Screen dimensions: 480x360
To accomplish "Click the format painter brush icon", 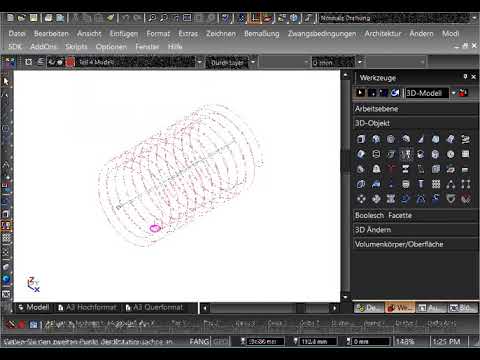I will (x=110, y=18).
